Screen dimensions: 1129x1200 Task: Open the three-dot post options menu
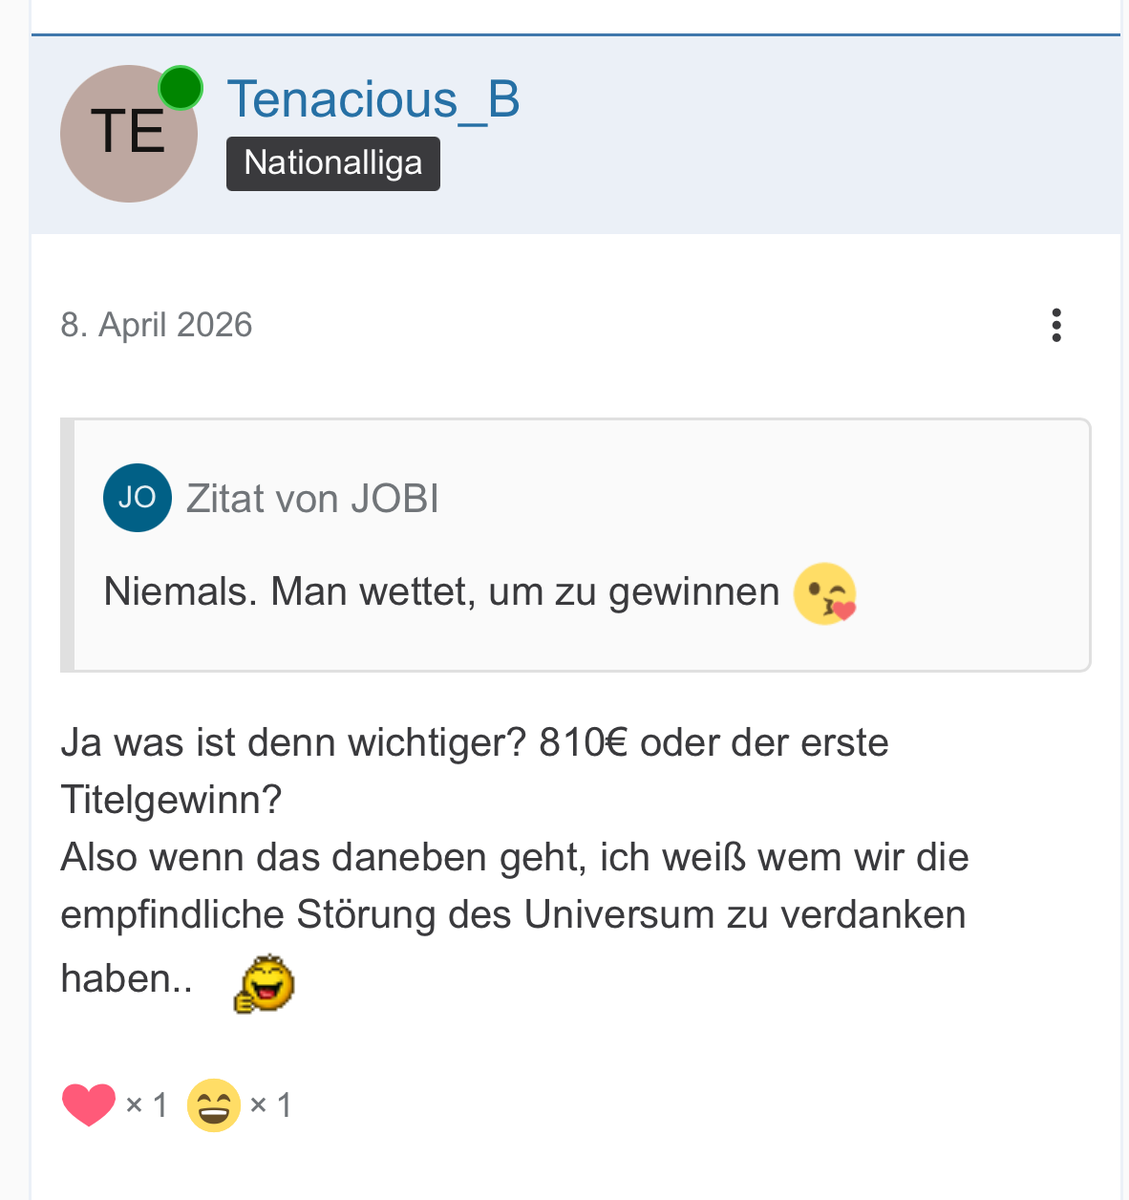pyautogui.click(x=1056, y=325)
